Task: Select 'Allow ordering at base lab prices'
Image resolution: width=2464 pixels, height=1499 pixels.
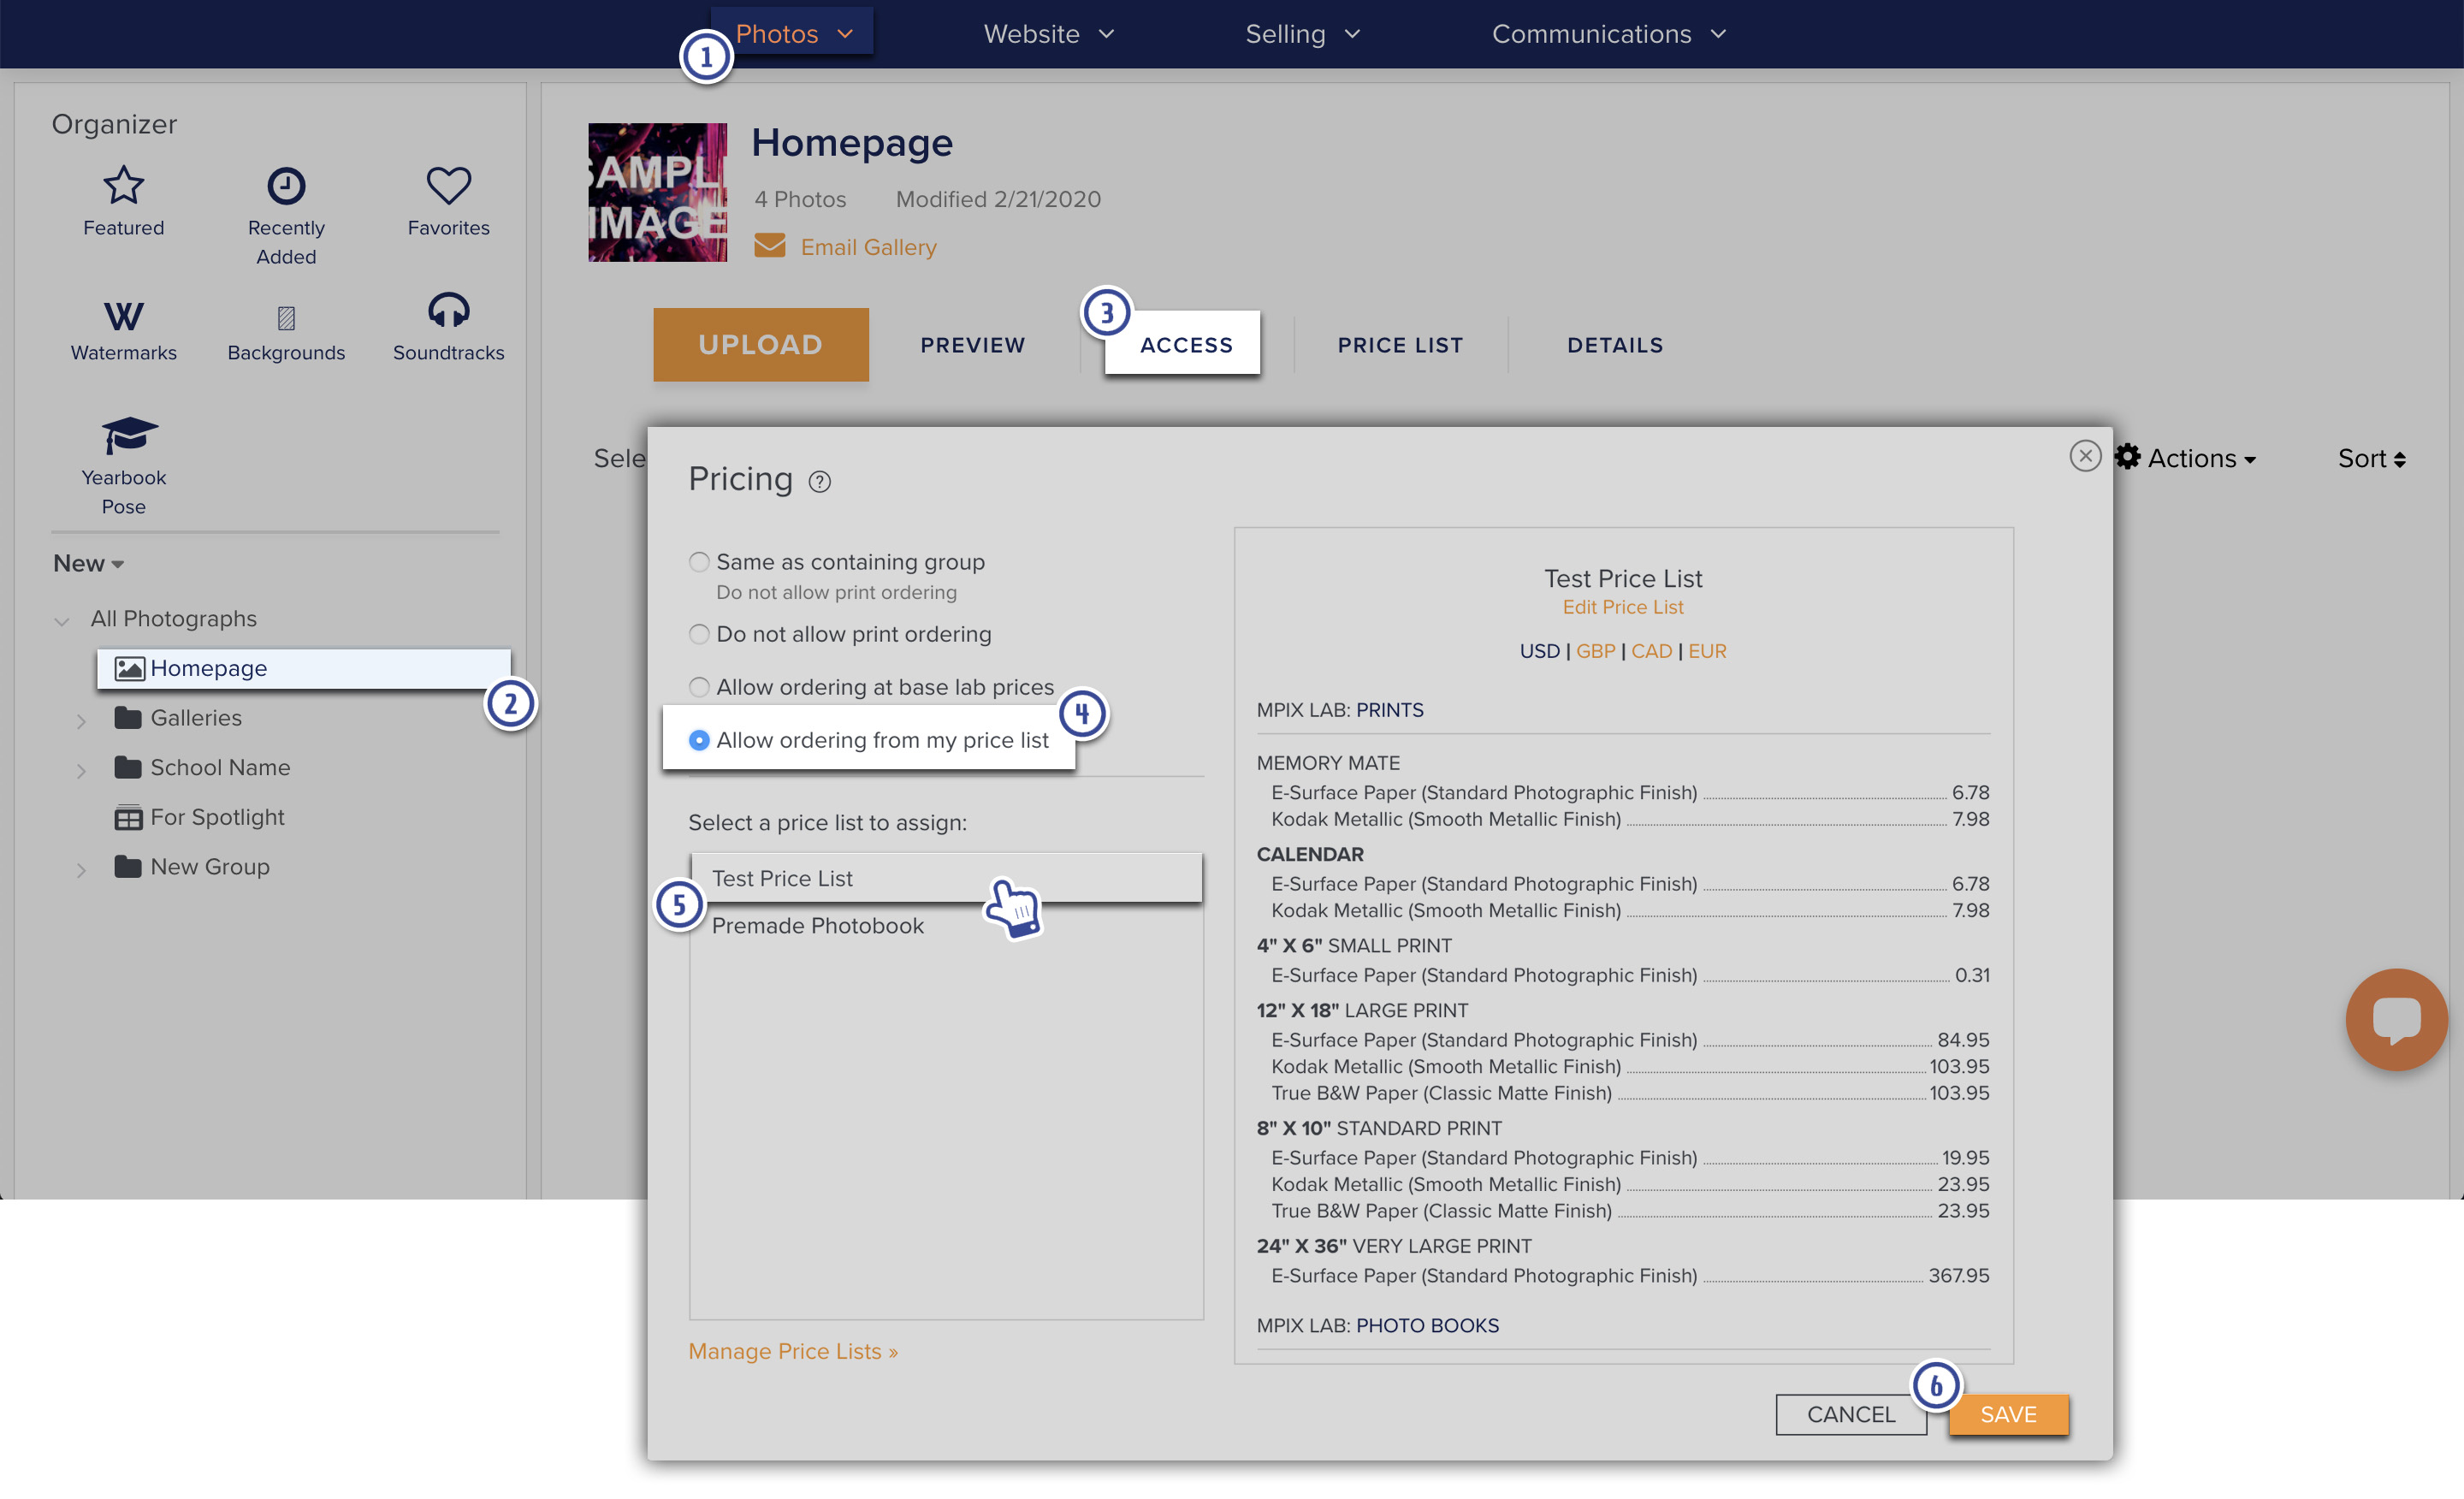Action: [699, 687]
